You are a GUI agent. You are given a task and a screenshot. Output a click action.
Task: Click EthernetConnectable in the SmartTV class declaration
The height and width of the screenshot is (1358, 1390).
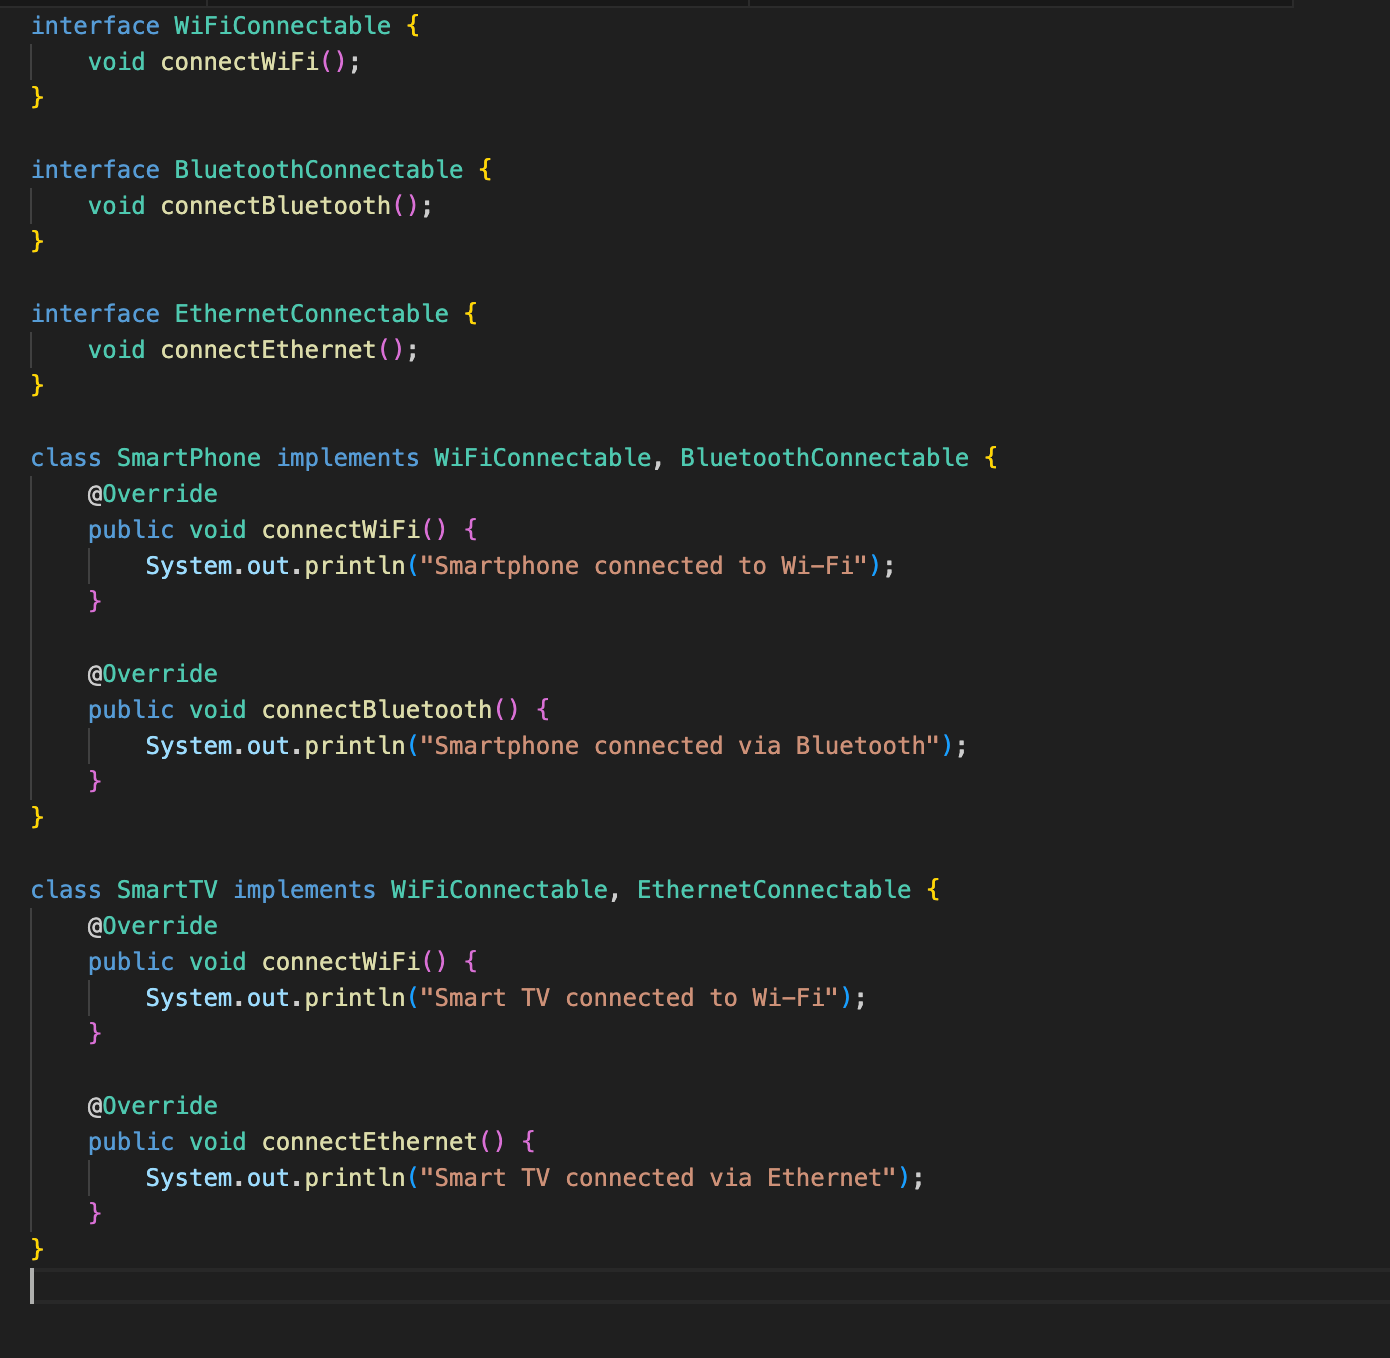773,890
